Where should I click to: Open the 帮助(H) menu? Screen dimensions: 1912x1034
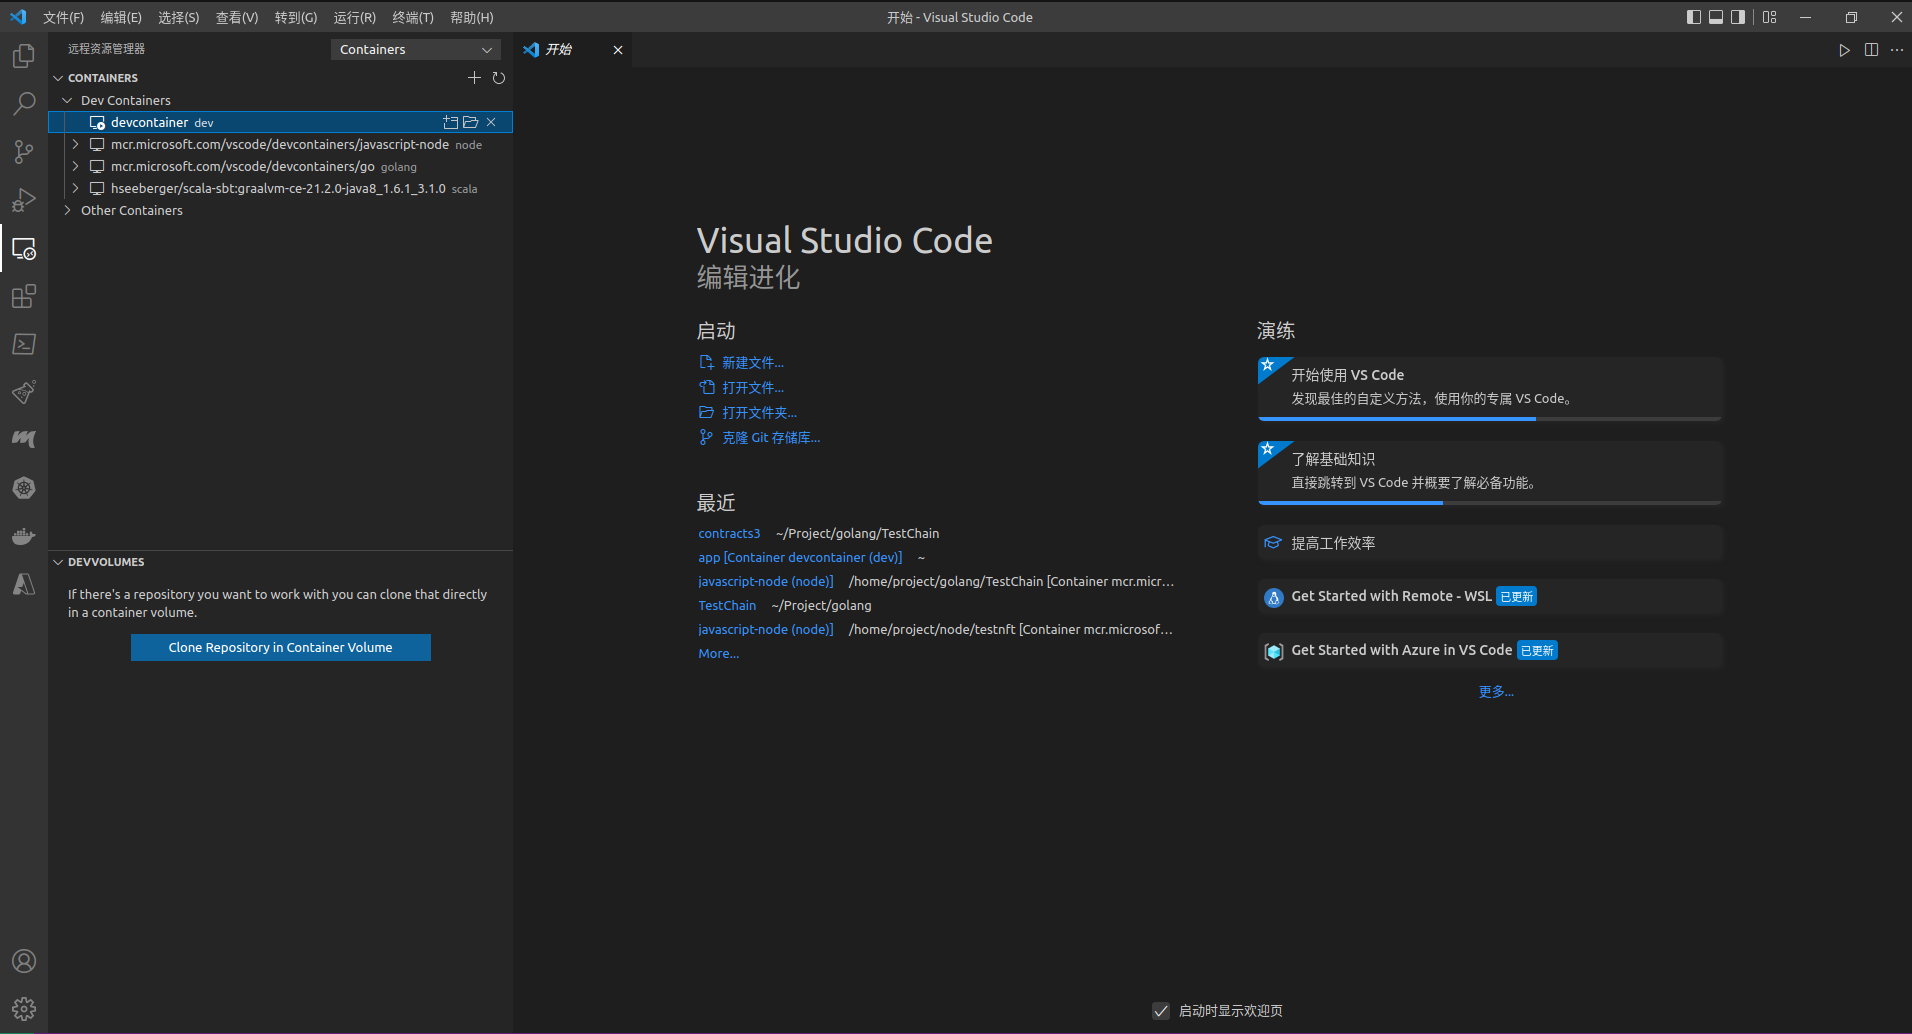coord(472,17)
